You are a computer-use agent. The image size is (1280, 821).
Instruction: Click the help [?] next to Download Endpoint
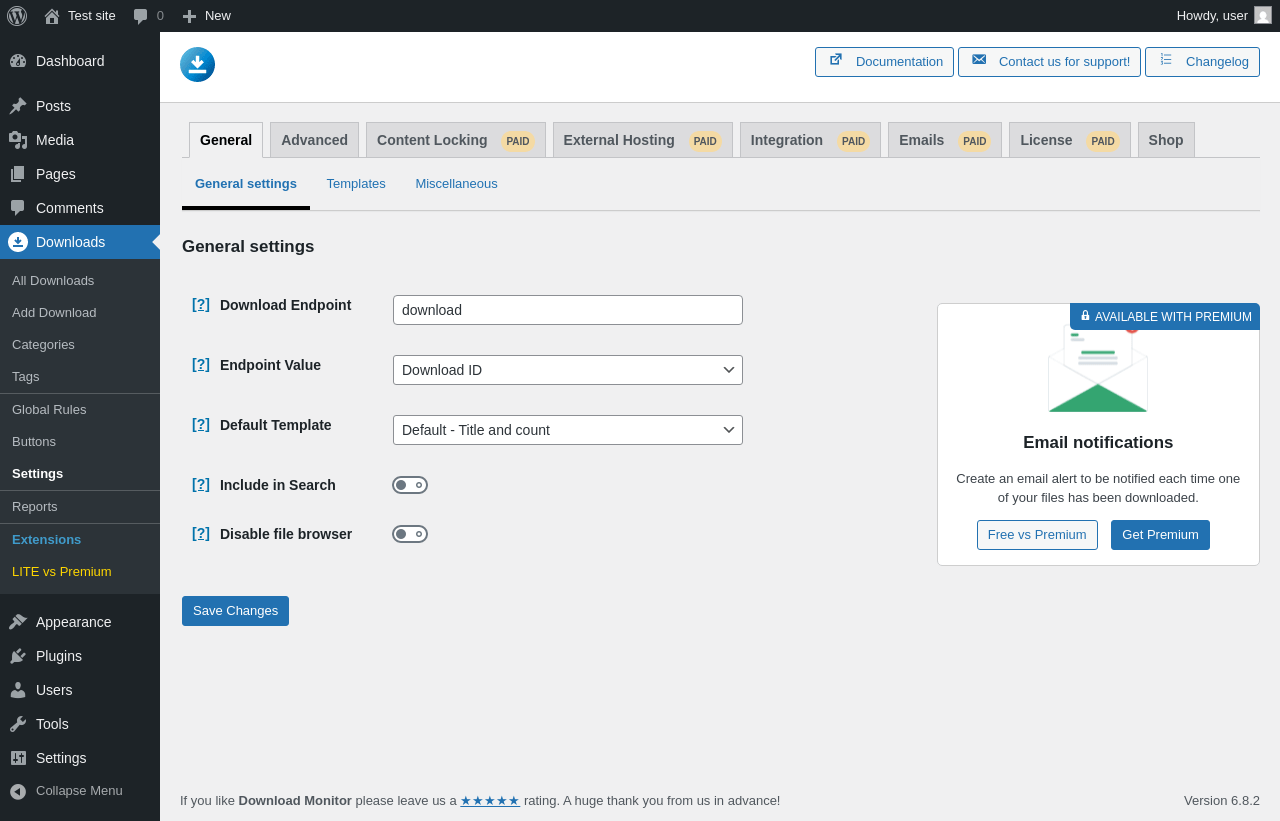pos(201,304)
